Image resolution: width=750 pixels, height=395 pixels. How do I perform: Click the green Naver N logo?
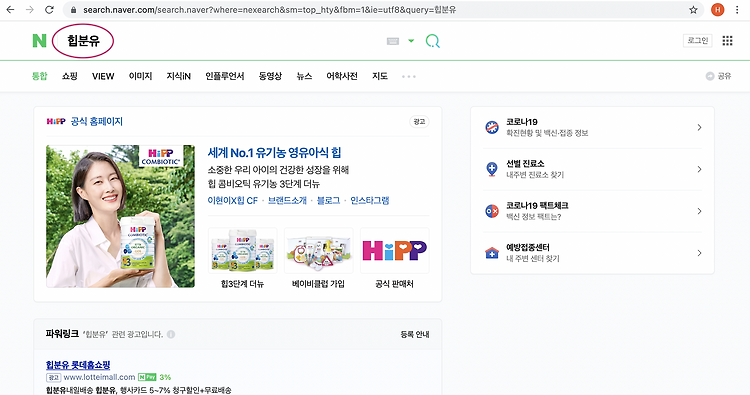39,41
